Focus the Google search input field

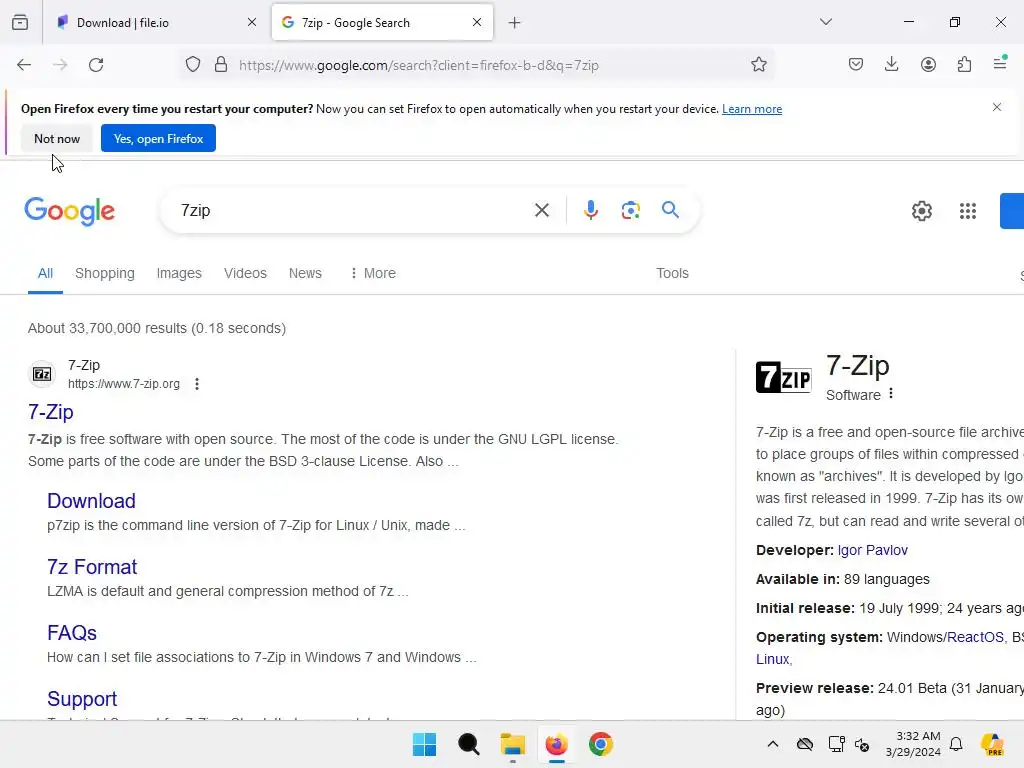[353, 210]
